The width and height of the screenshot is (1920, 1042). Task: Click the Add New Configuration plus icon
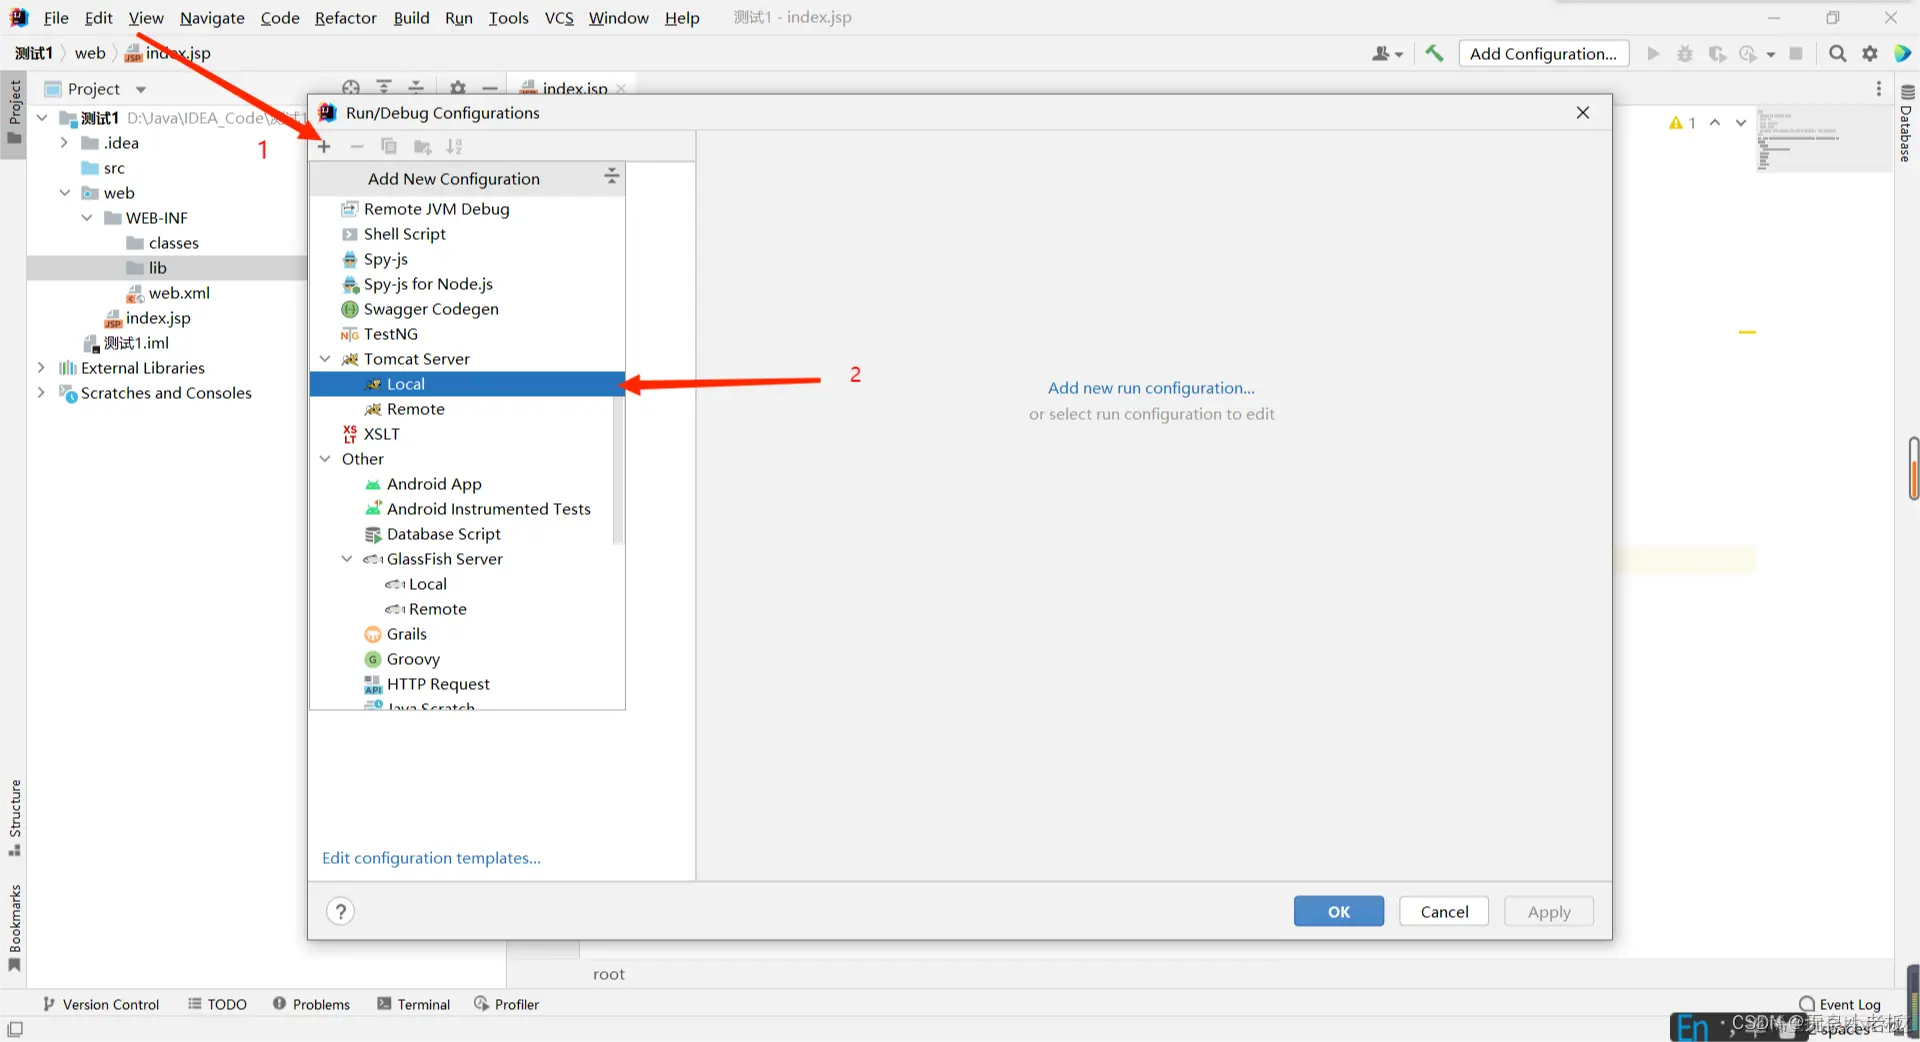[324, 147]
